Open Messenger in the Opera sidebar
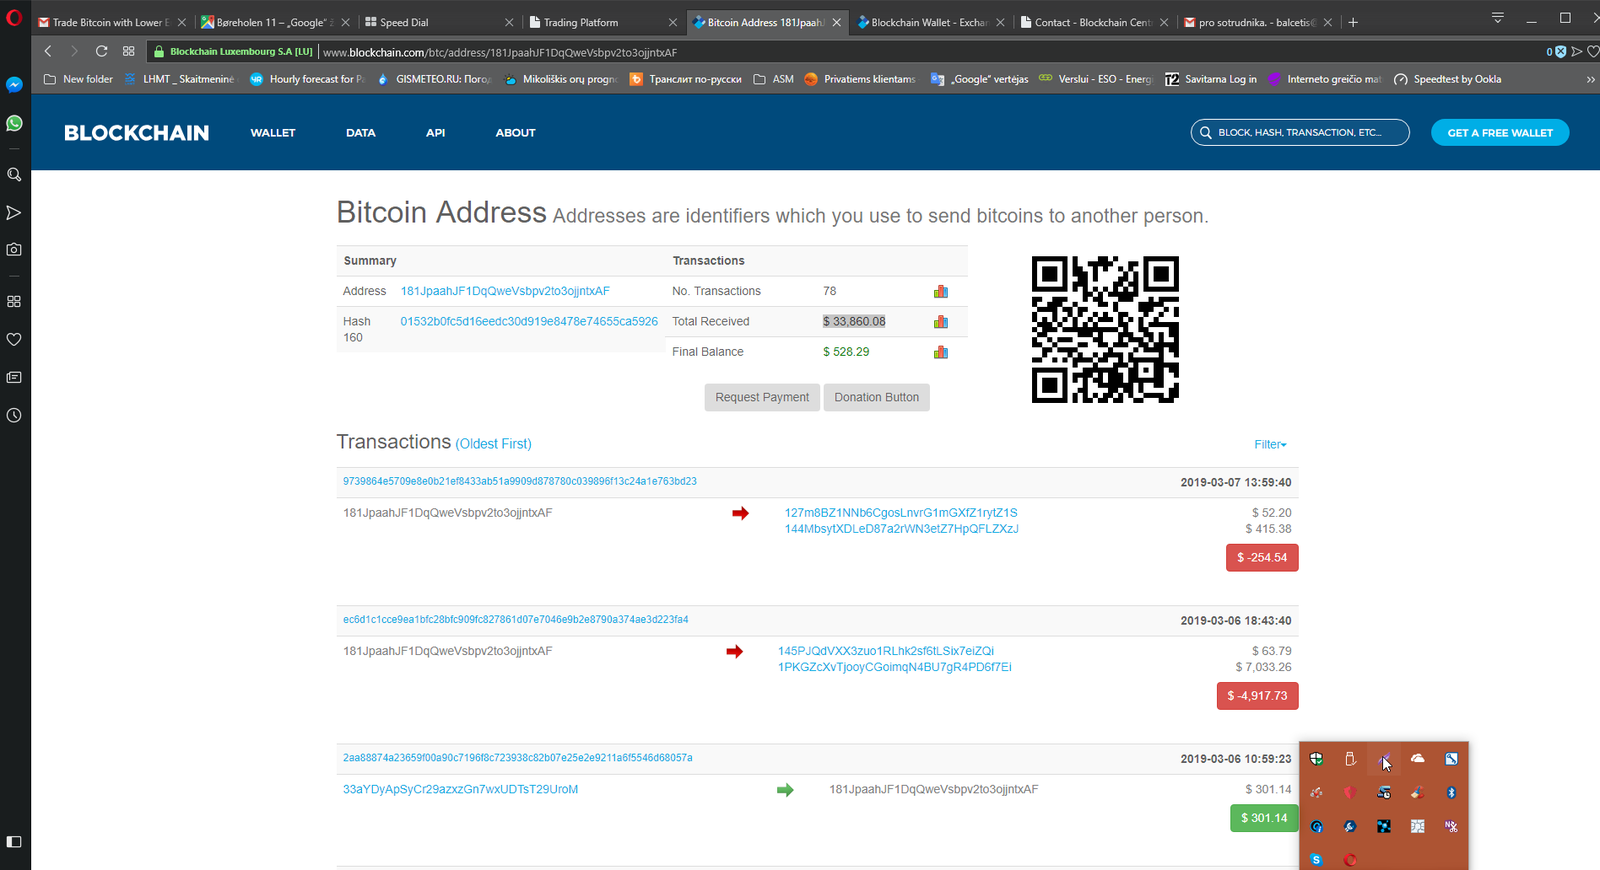This screenshot has height=870, width=1600. [14, 85]
